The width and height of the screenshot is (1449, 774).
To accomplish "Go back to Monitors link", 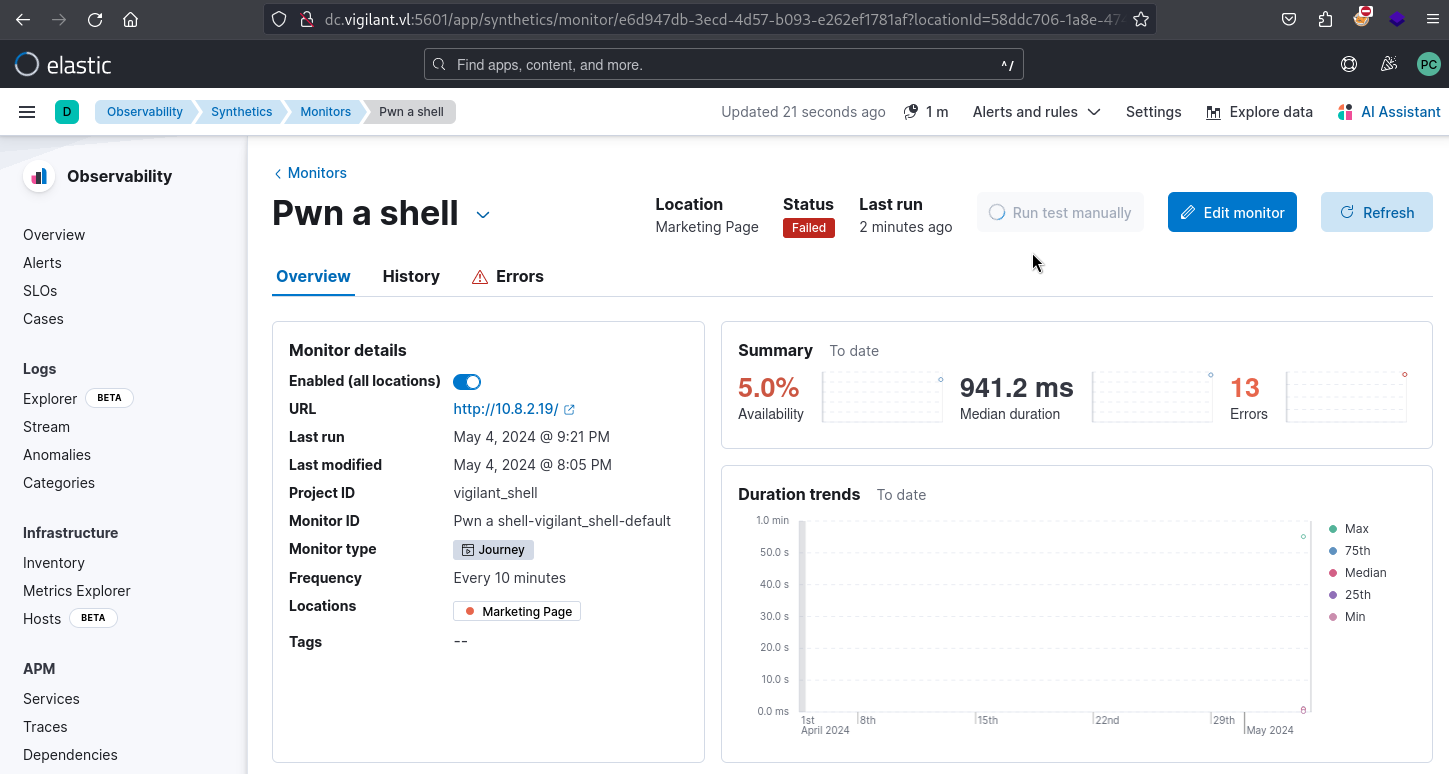I will 311,173.
